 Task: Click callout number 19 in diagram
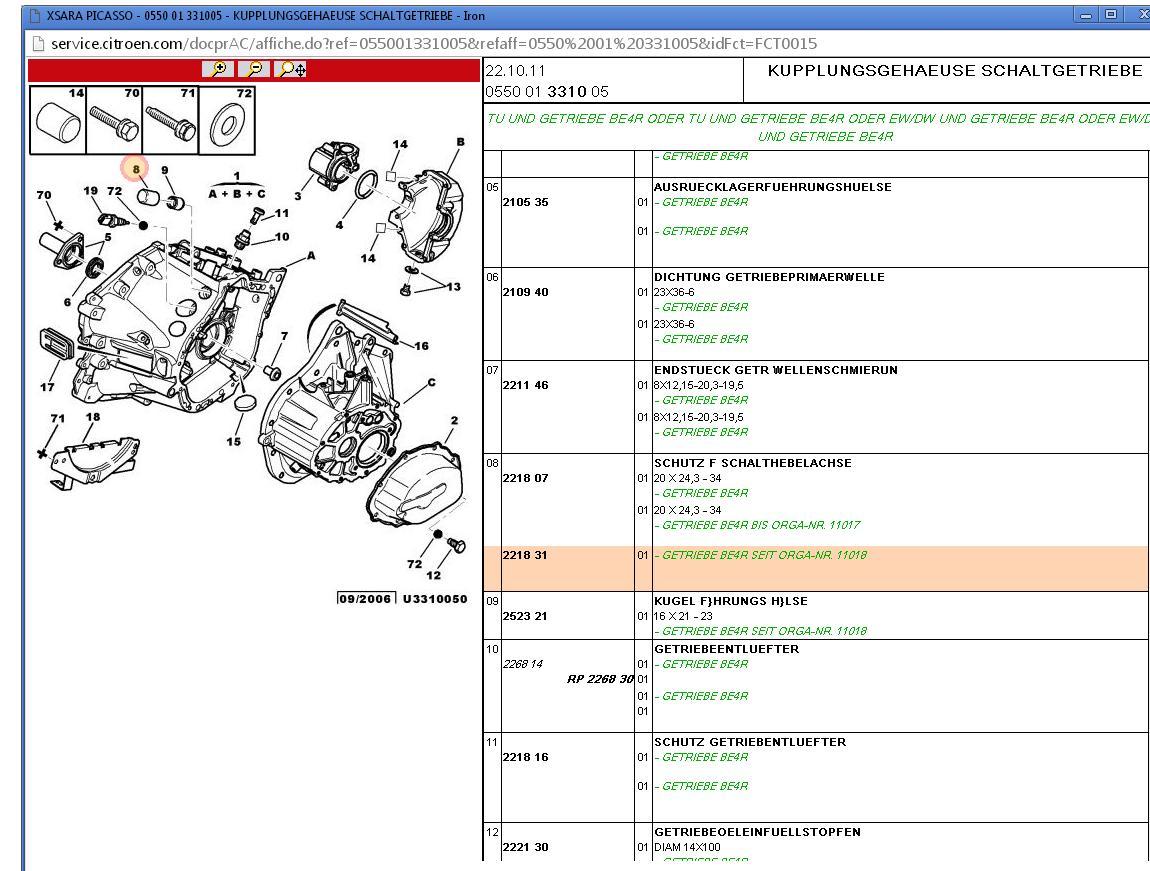(90, 191)
